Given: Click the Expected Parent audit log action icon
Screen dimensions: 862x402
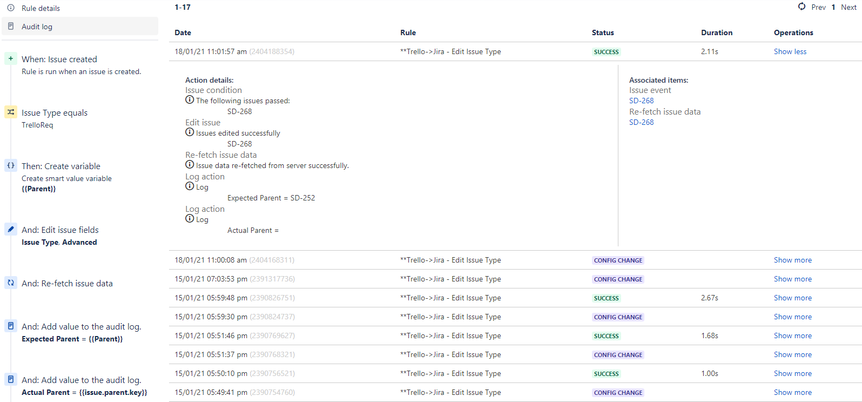Looking at the screenshot, I should click(x=10, y=326).
